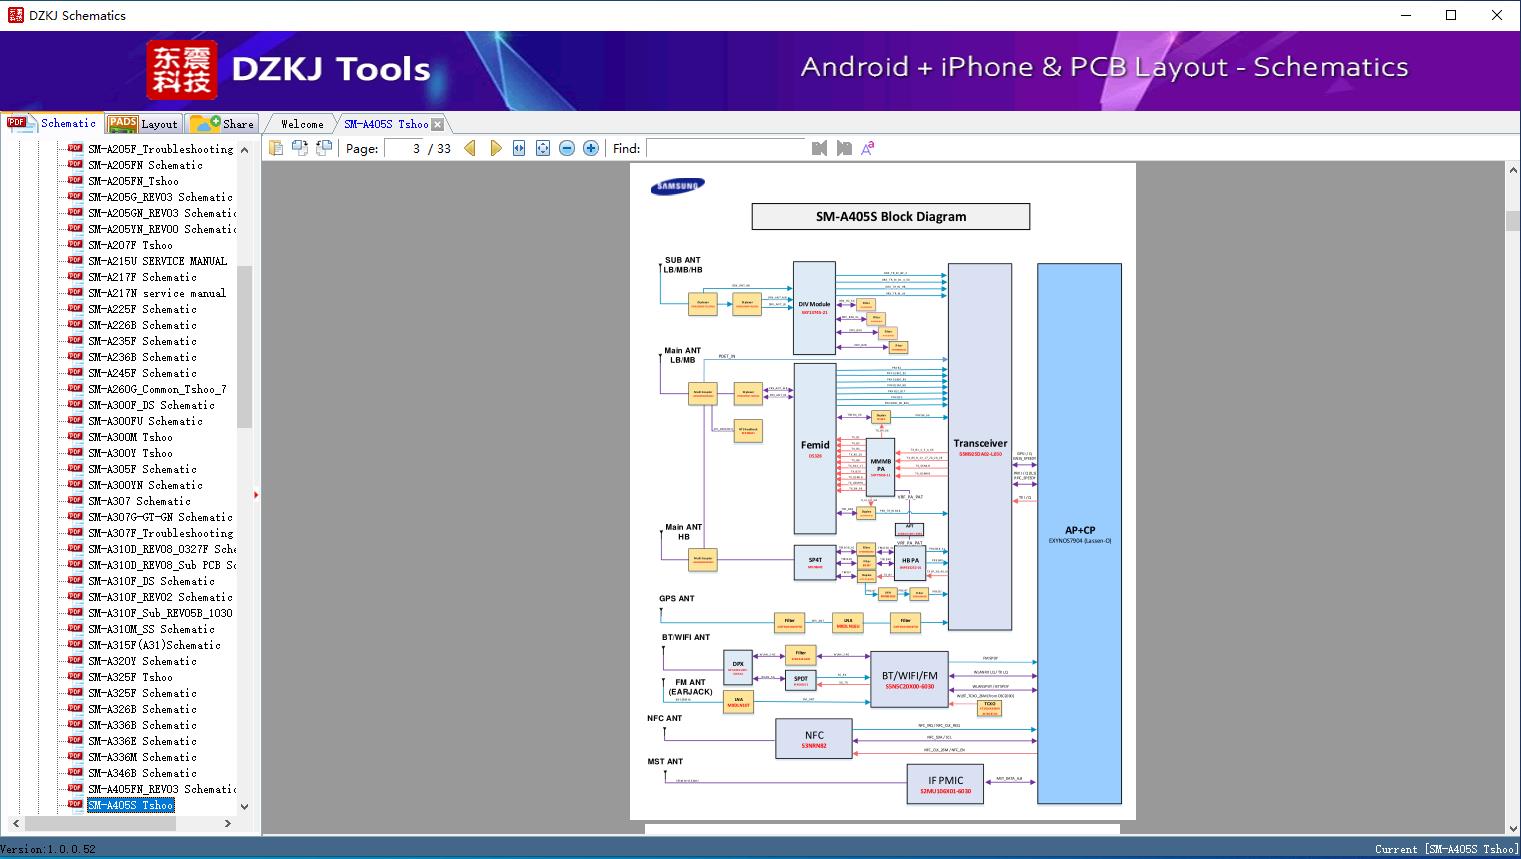Go to the previous page arrow
Screen dimensions: 1521x859
[x=470, y=148]
